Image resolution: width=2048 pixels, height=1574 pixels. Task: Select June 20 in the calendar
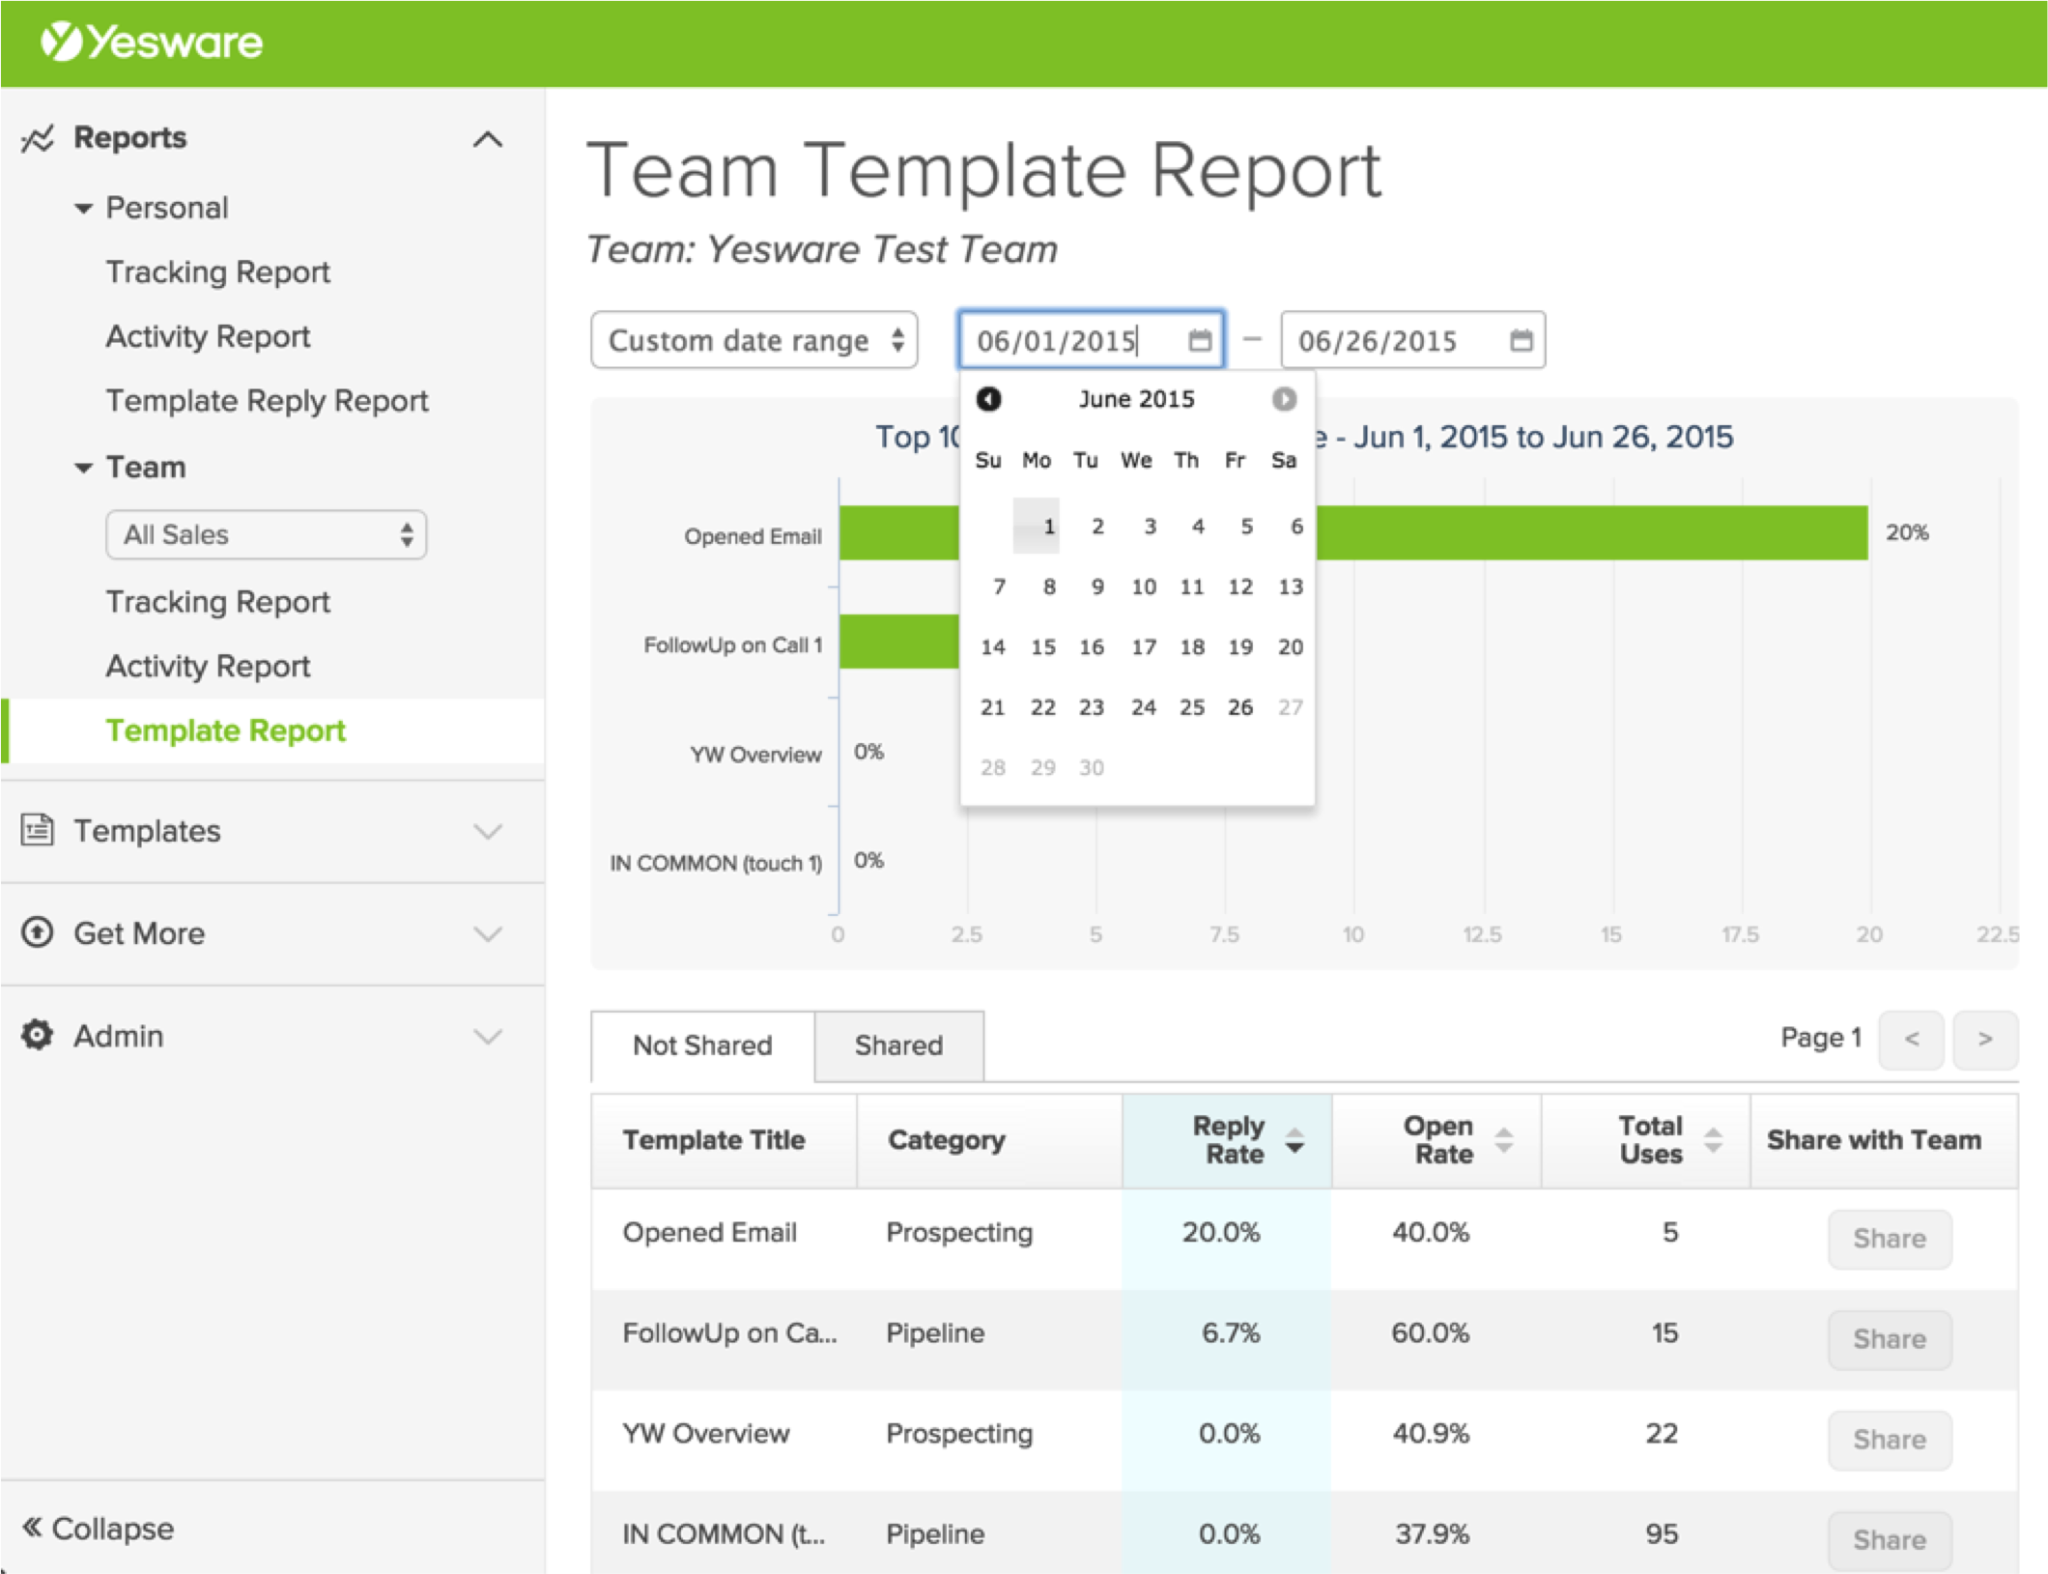tap(1290, 647)
